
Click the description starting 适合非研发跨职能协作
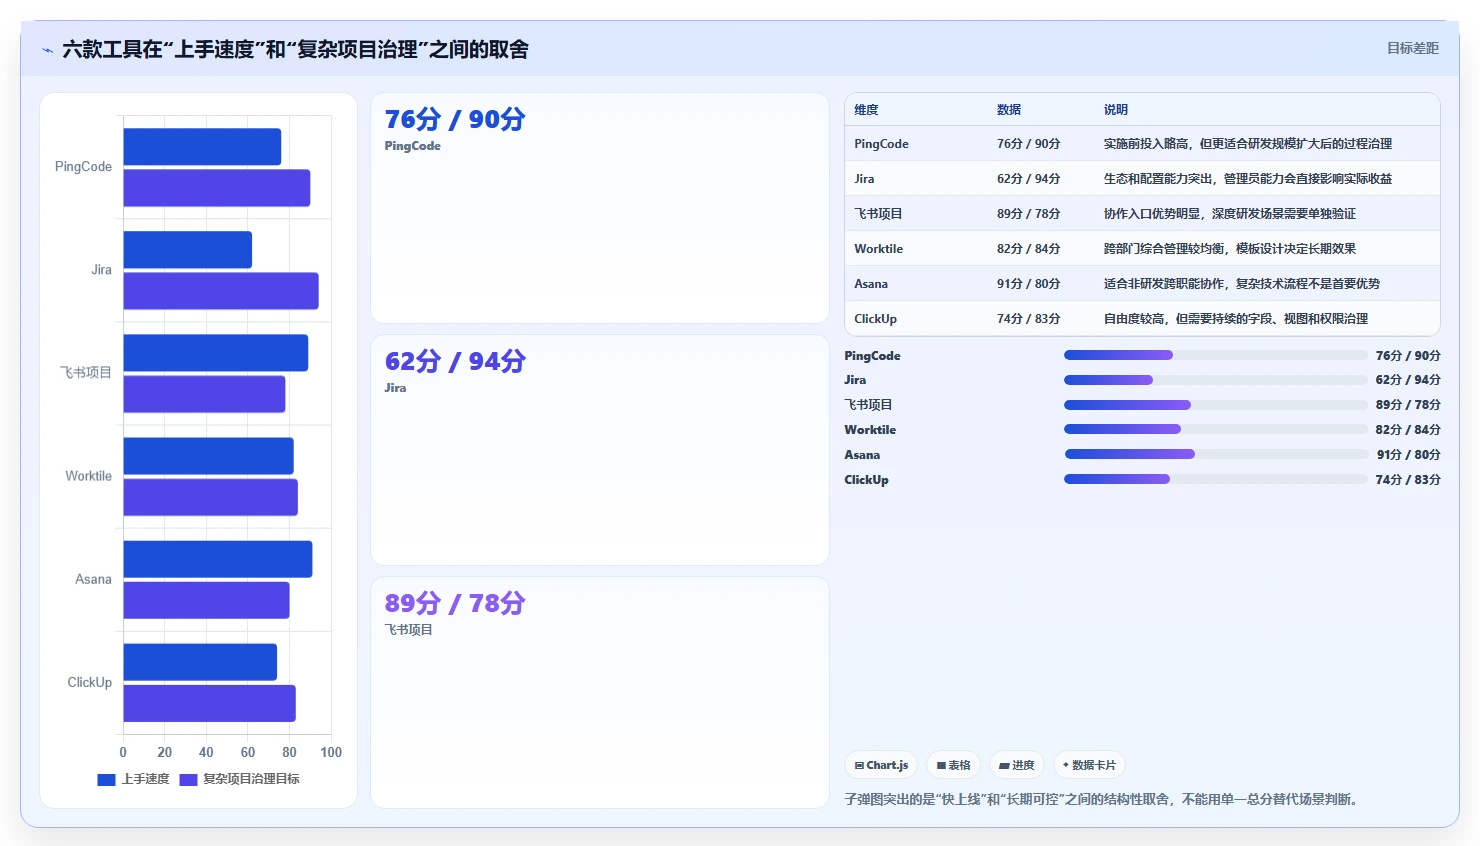1242,284
